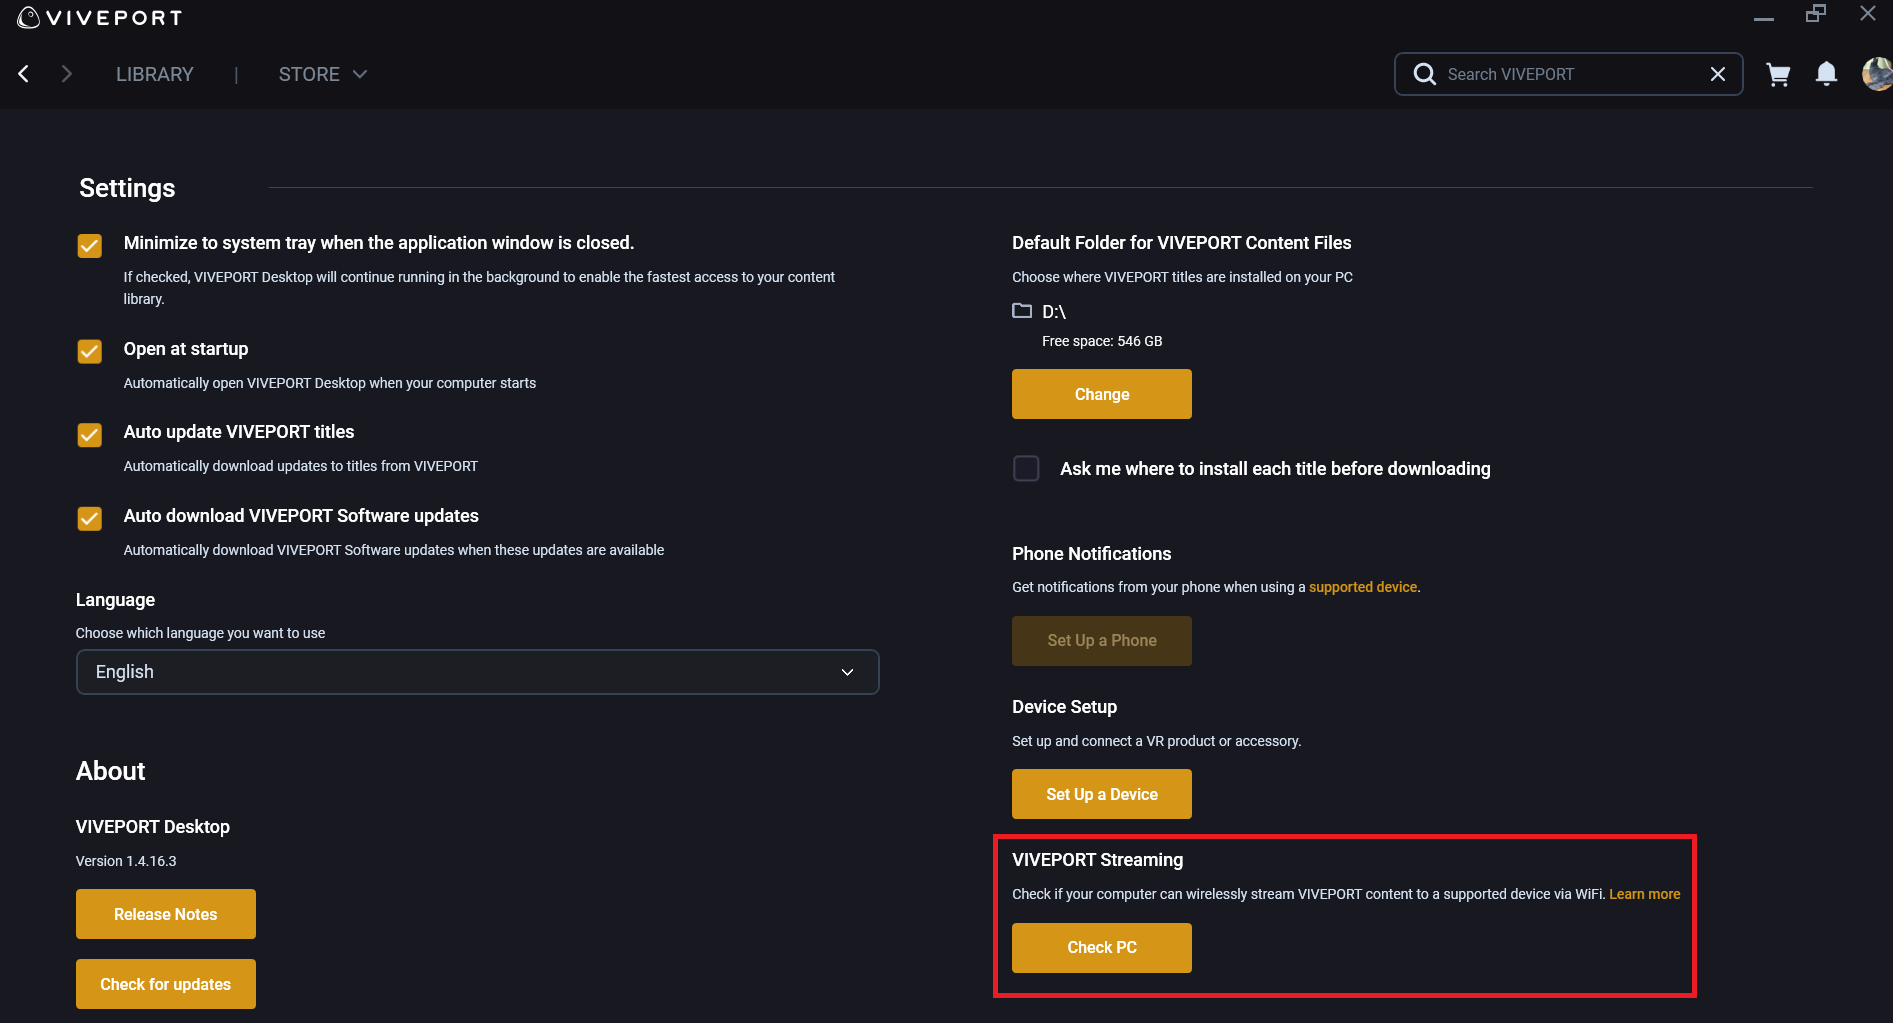The height and width of the screenshot is (1023, 1893).
Task: Restore down the VIVEPORT window
Action: tap(1816, 14)
